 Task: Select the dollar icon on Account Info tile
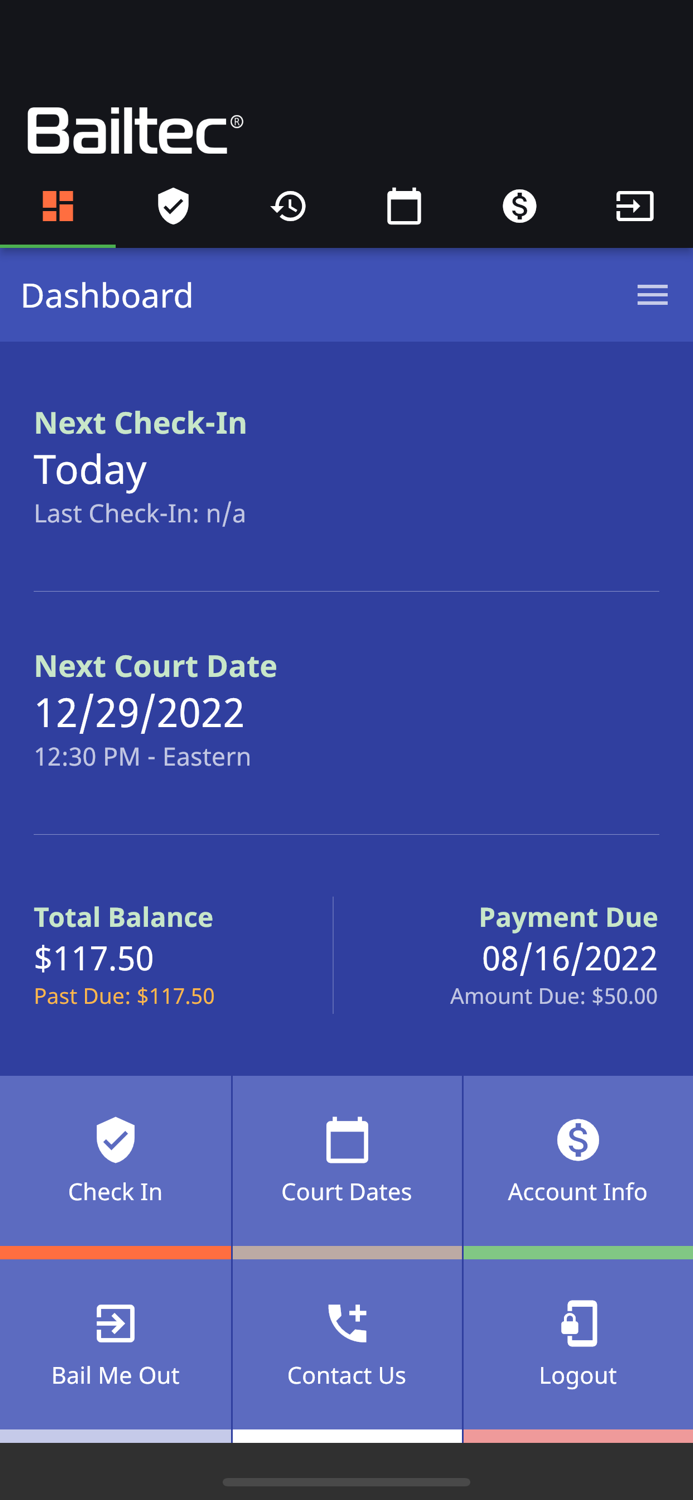[578, 1139]
